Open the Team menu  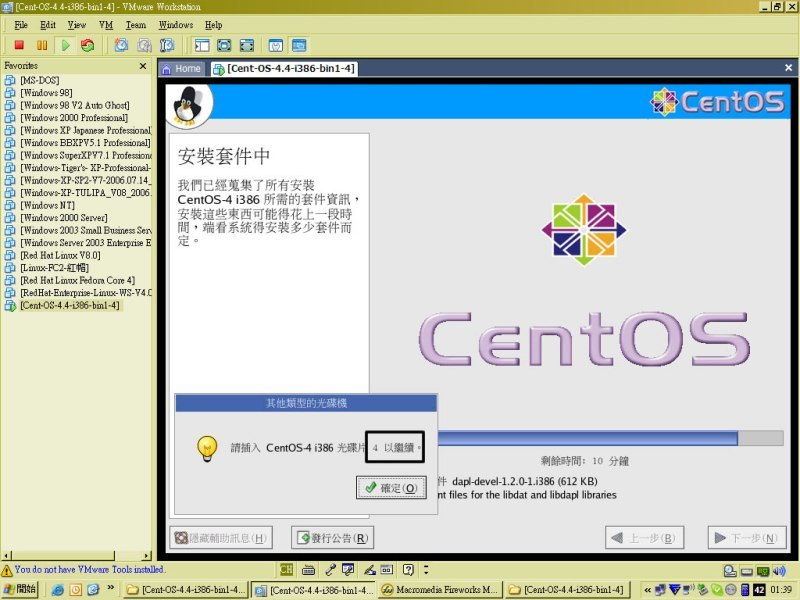point(136,24)
